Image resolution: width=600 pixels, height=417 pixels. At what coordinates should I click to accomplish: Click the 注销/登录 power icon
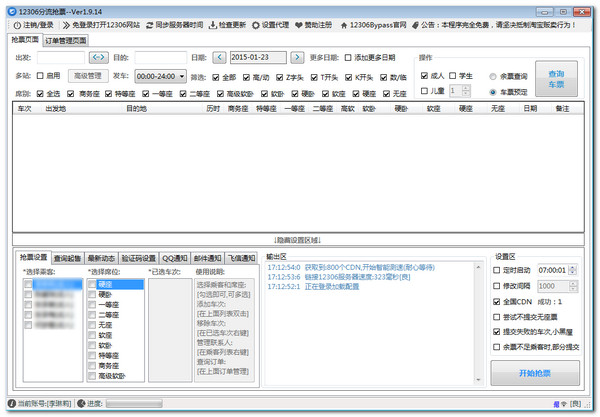point(17,25)
